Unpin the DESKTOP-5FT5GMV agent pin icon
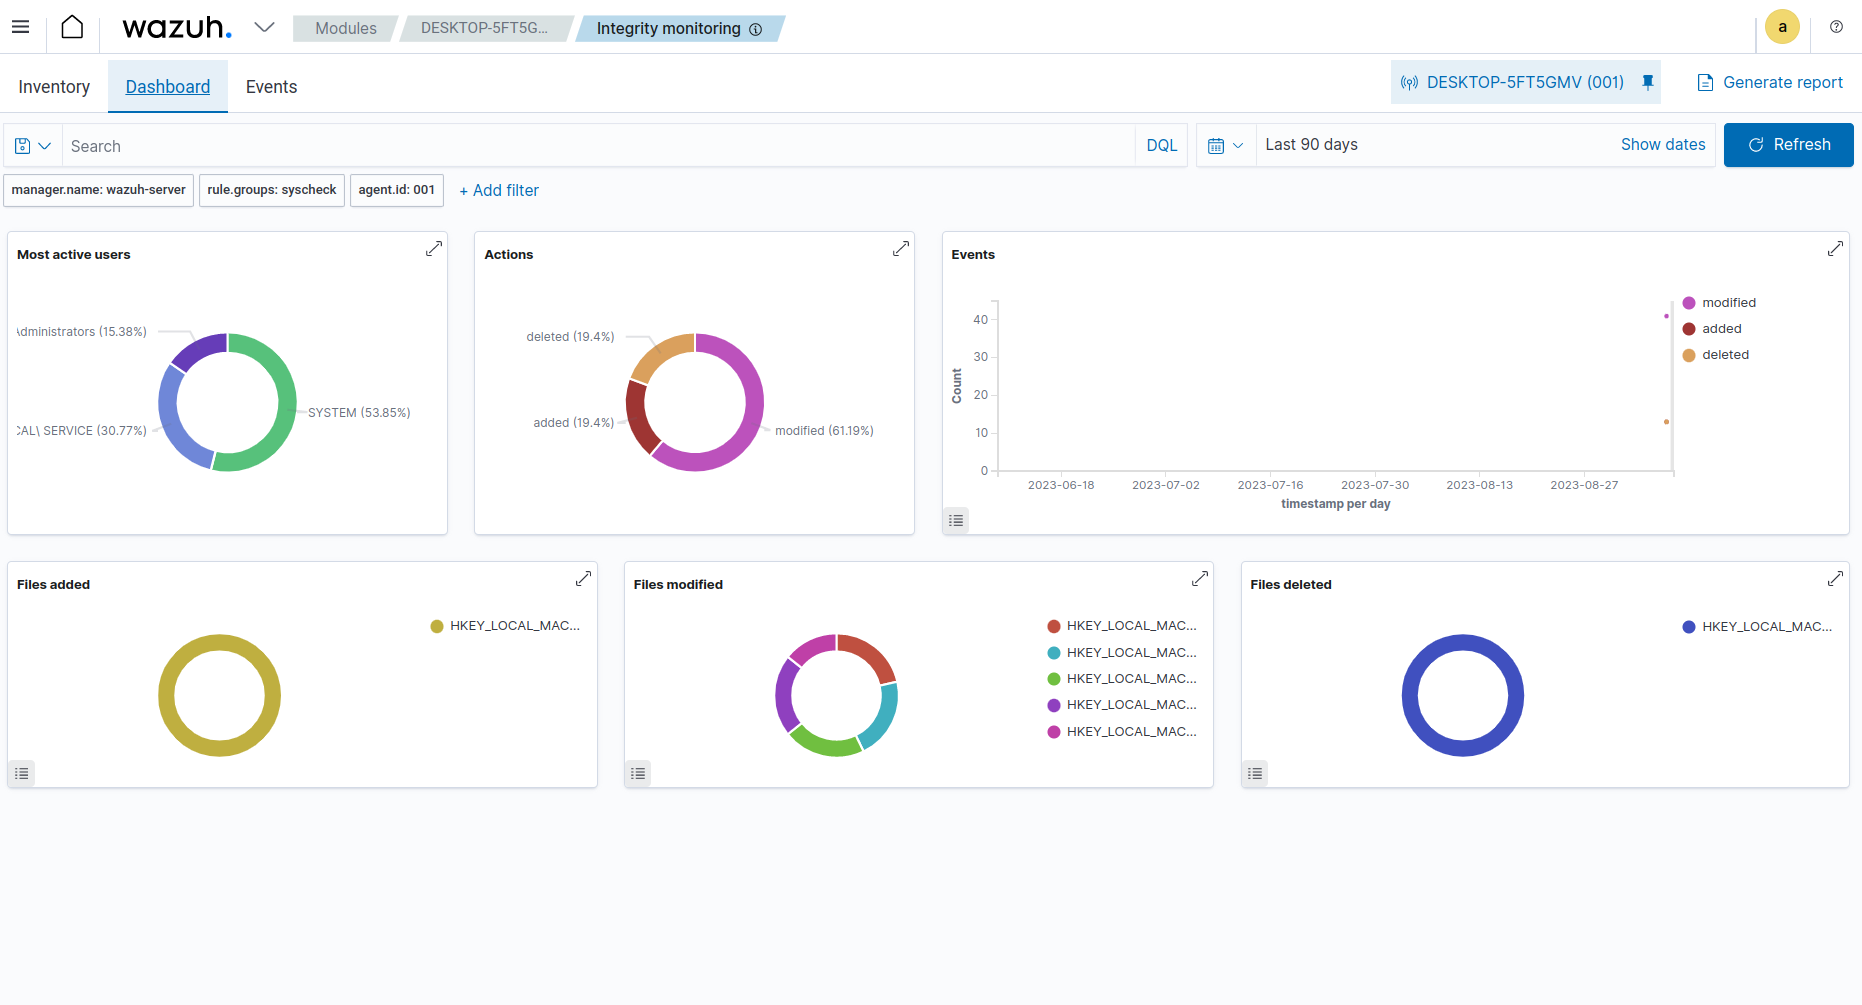Viewport: 1862px width, 1005px height. tap(1647, 82)
